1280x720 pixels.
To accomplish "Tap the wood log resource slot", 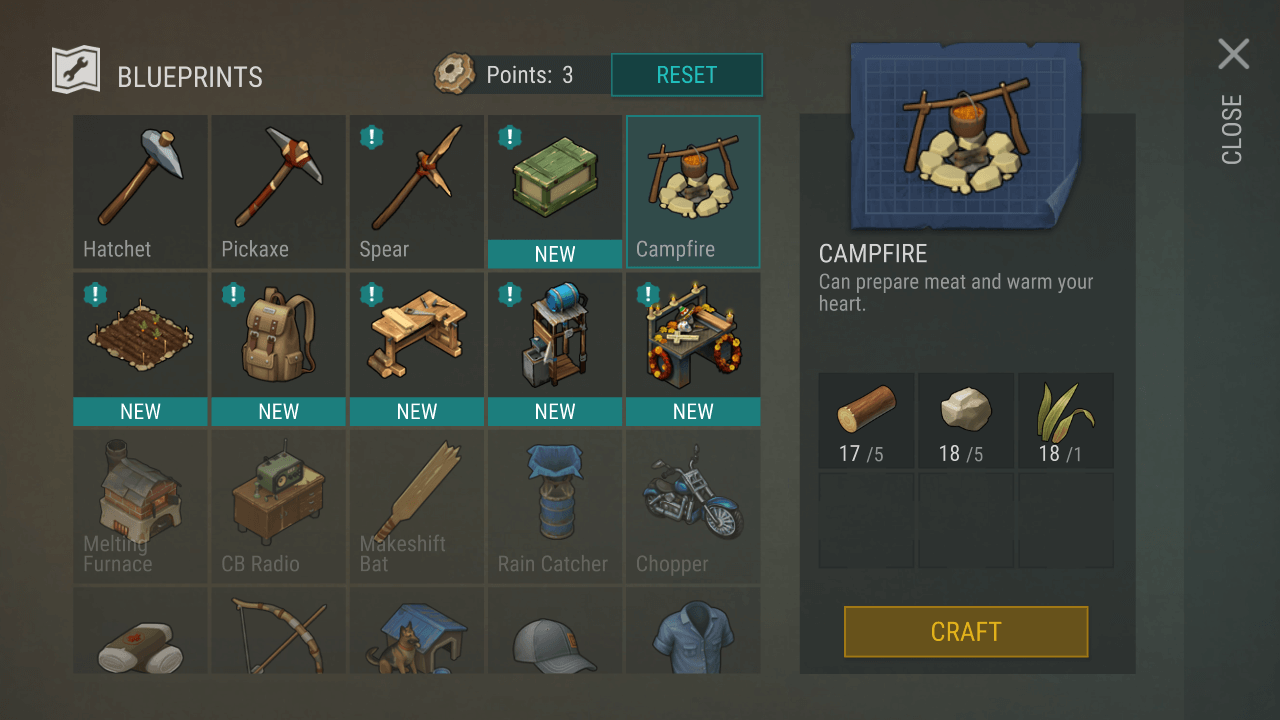I will (x=866, y=421).
